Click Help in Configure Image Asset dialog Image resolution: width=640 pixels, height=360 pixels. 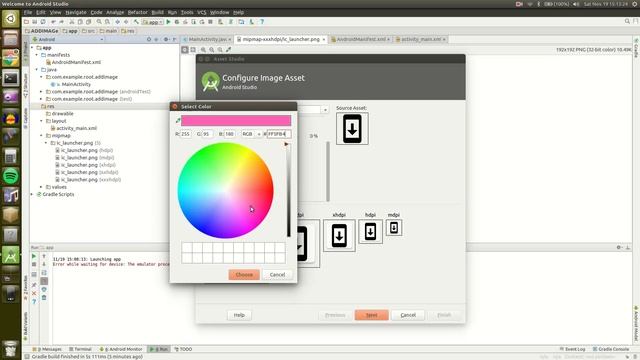(239, 315)
